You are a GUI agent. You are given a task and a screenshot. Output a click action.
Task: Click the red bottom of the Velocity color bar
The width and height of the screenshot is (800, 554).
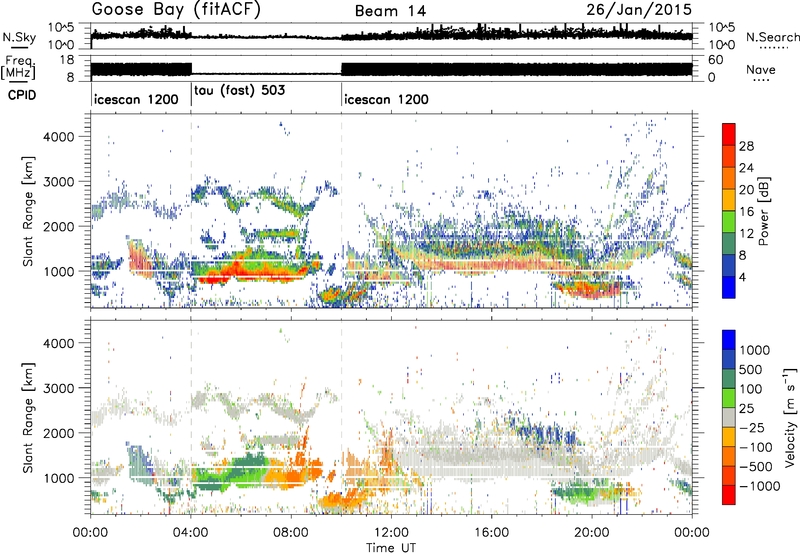[729, 495]
